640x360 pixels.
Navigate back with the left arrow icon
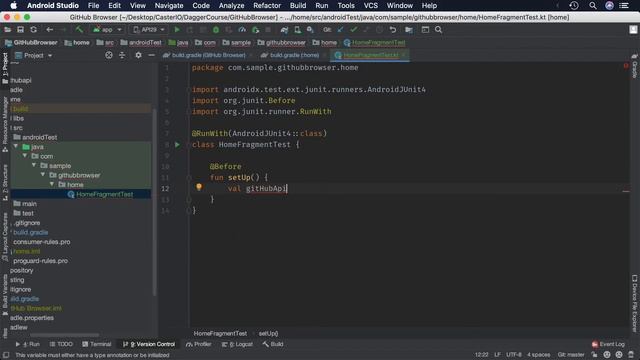coord(49,30)
